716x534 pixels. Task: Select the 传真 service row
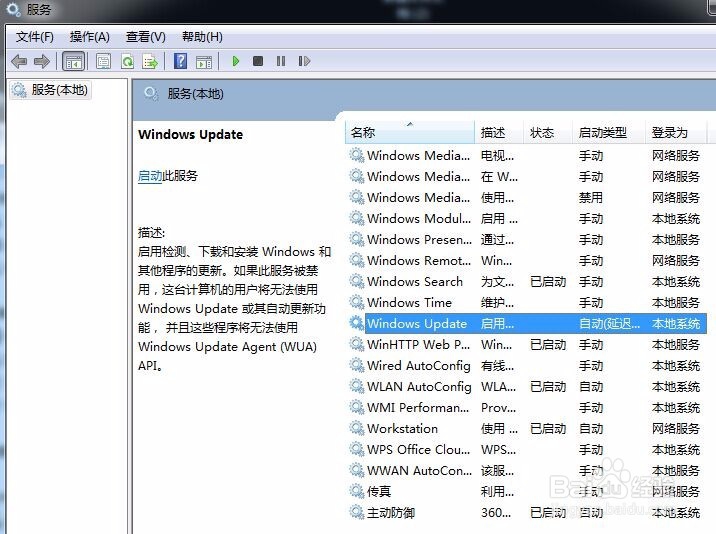point(526,492)
